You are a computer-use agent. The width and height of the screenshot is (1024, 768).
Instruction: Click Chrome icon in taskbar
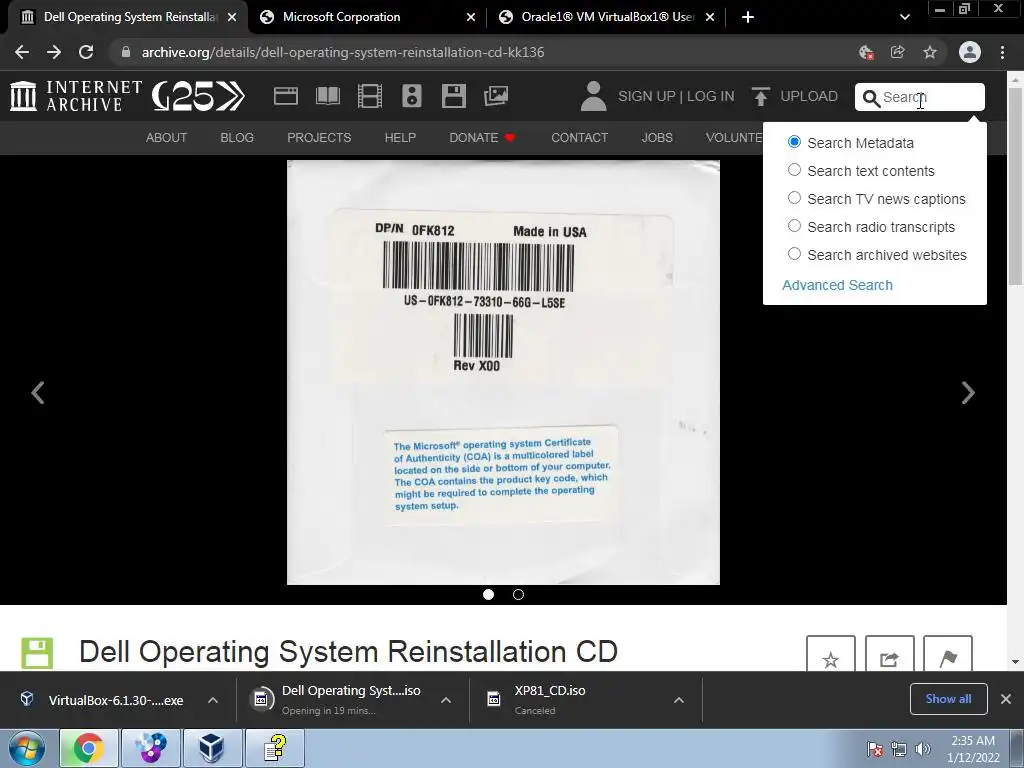[x=89, y=748]
